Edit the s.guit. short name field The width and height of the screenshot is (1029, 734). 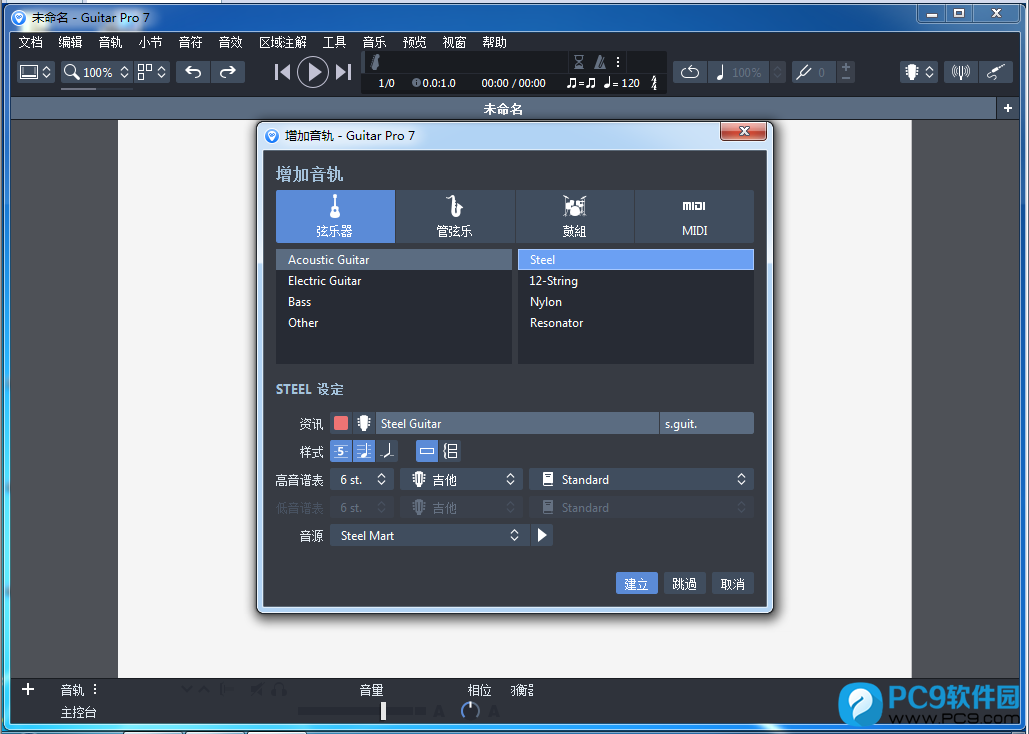pos(707,423)
